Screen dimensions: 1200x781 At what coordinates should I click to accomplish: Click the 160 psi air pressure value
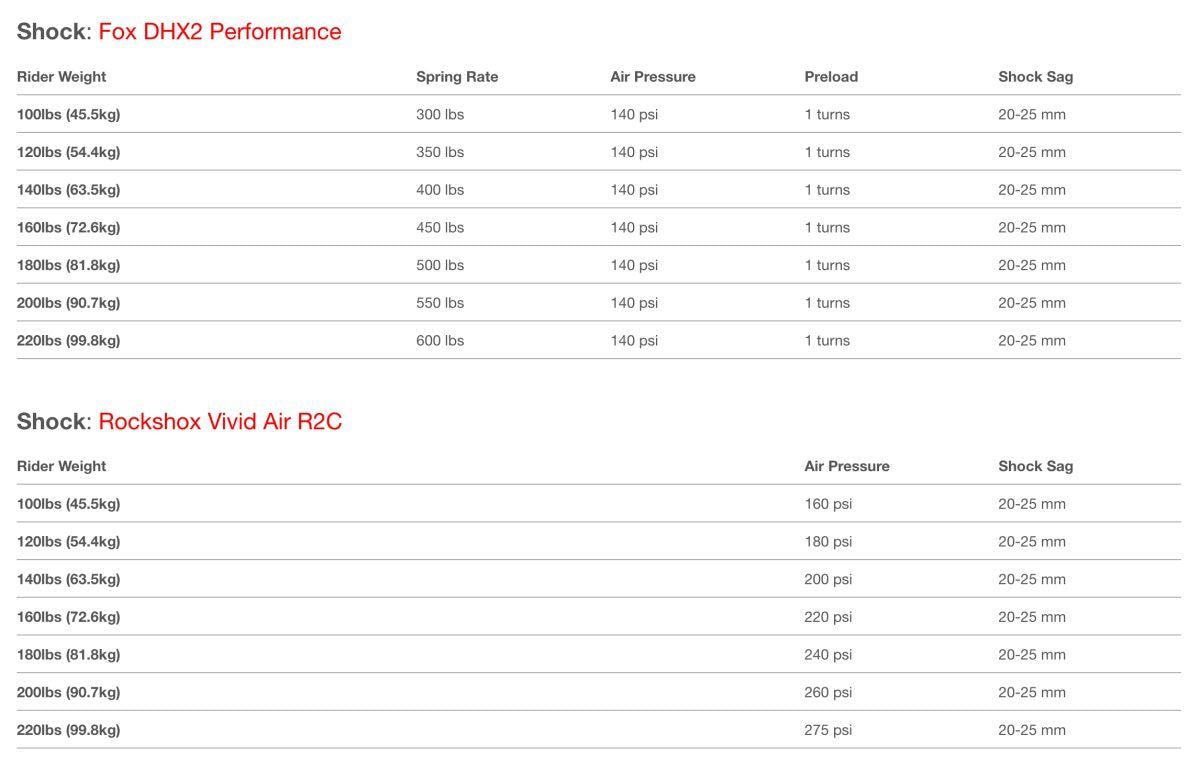828,504
